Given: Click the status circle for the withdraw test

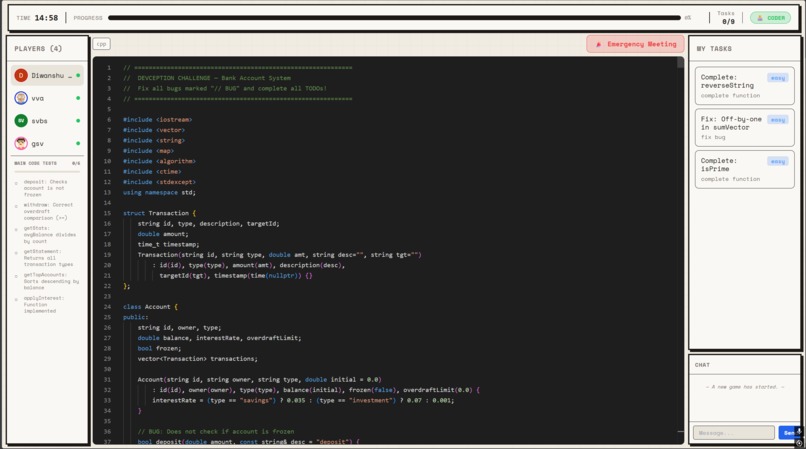Looking at the screenshot, I should click(x=16, y=206).
